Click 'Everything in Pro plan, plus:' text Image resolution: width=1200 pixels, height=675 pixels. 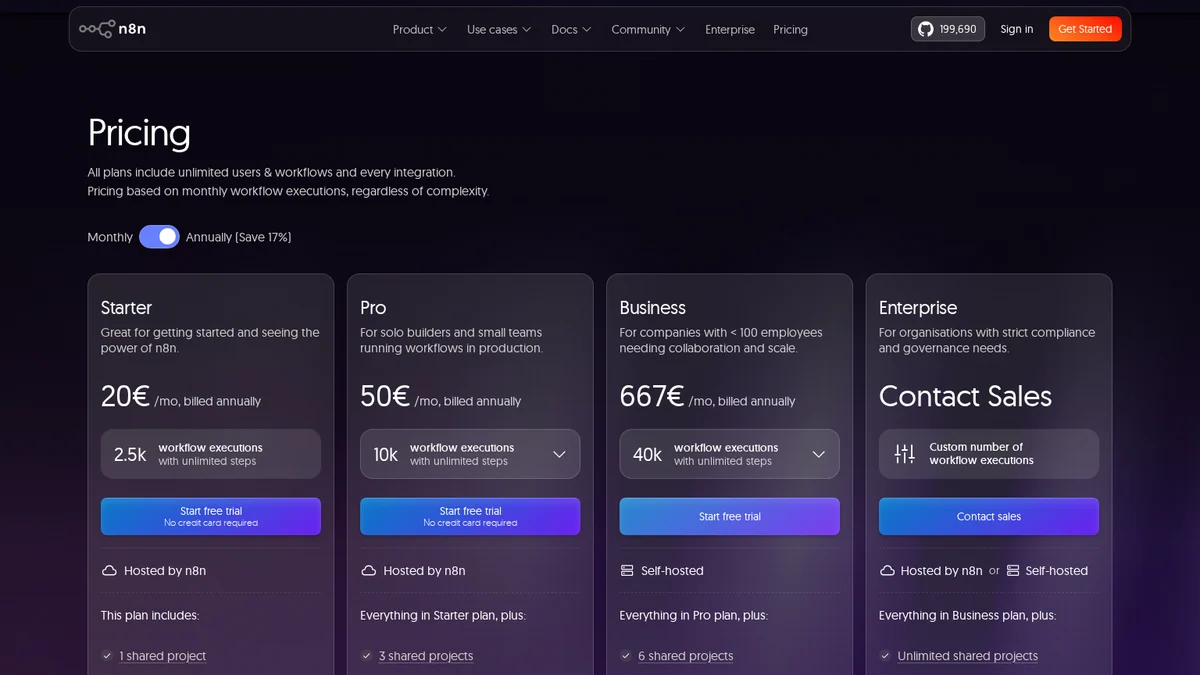click(694, 615)
